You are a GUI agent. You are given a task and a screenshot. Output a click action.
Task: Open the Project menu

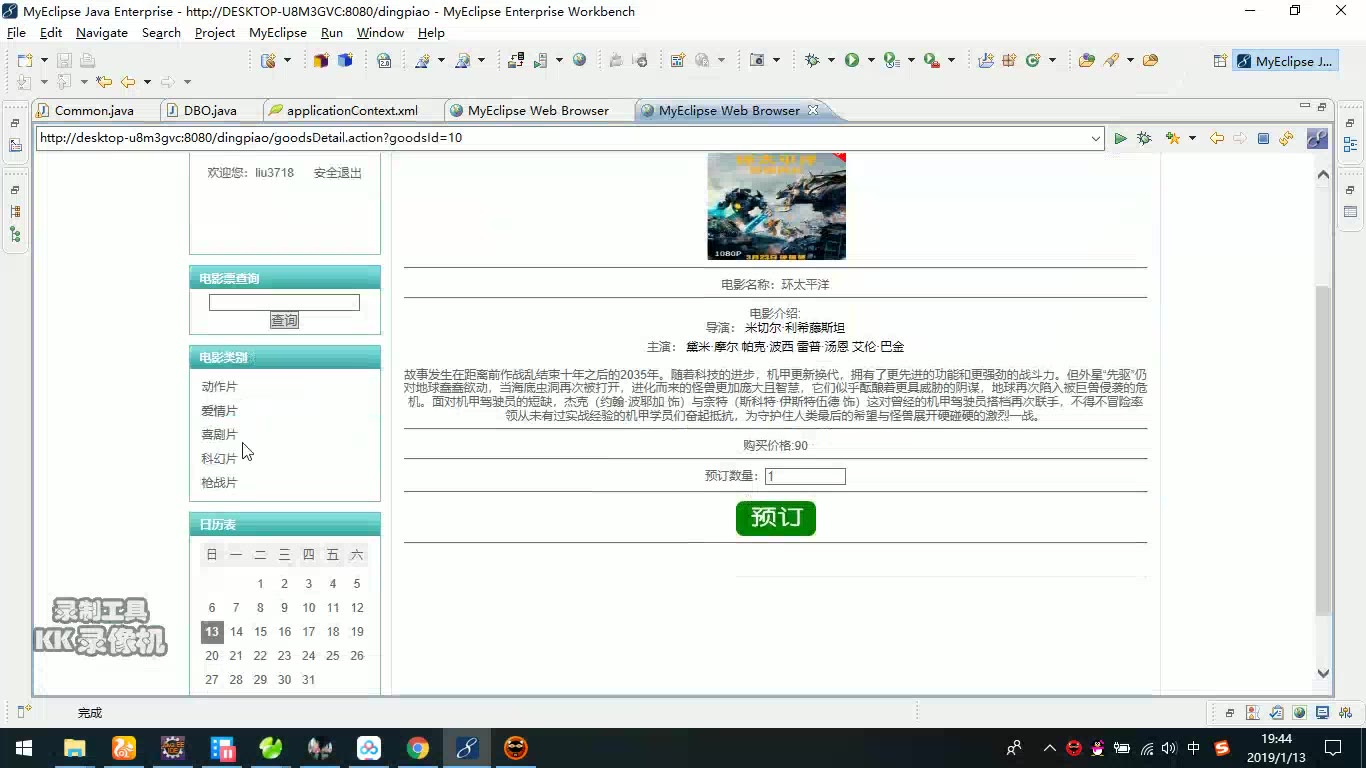215,33
